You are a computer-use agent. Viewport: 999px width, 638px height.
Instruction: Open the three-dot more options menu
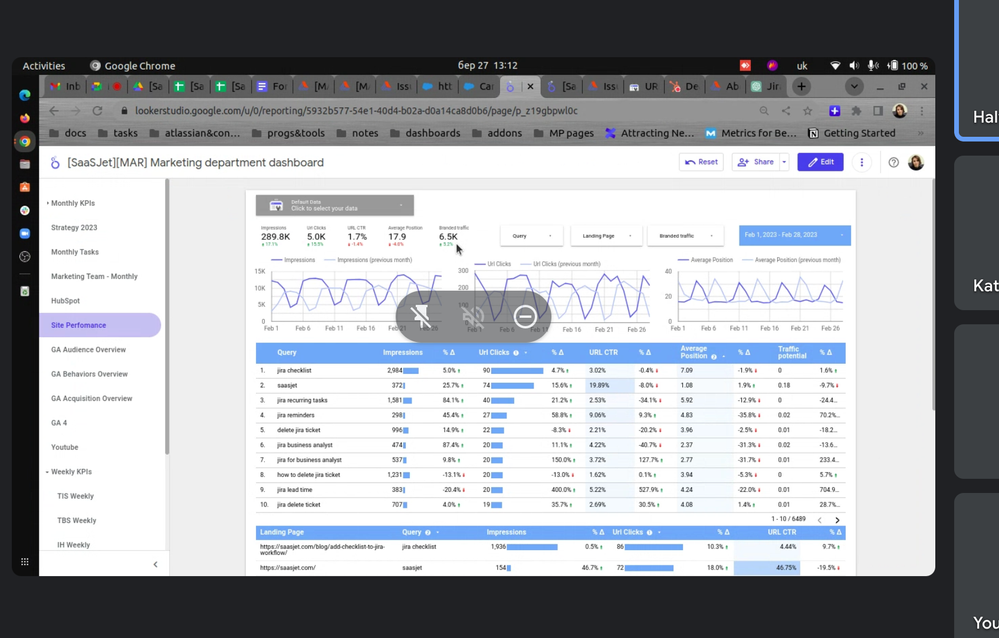[x=861, y=162]
